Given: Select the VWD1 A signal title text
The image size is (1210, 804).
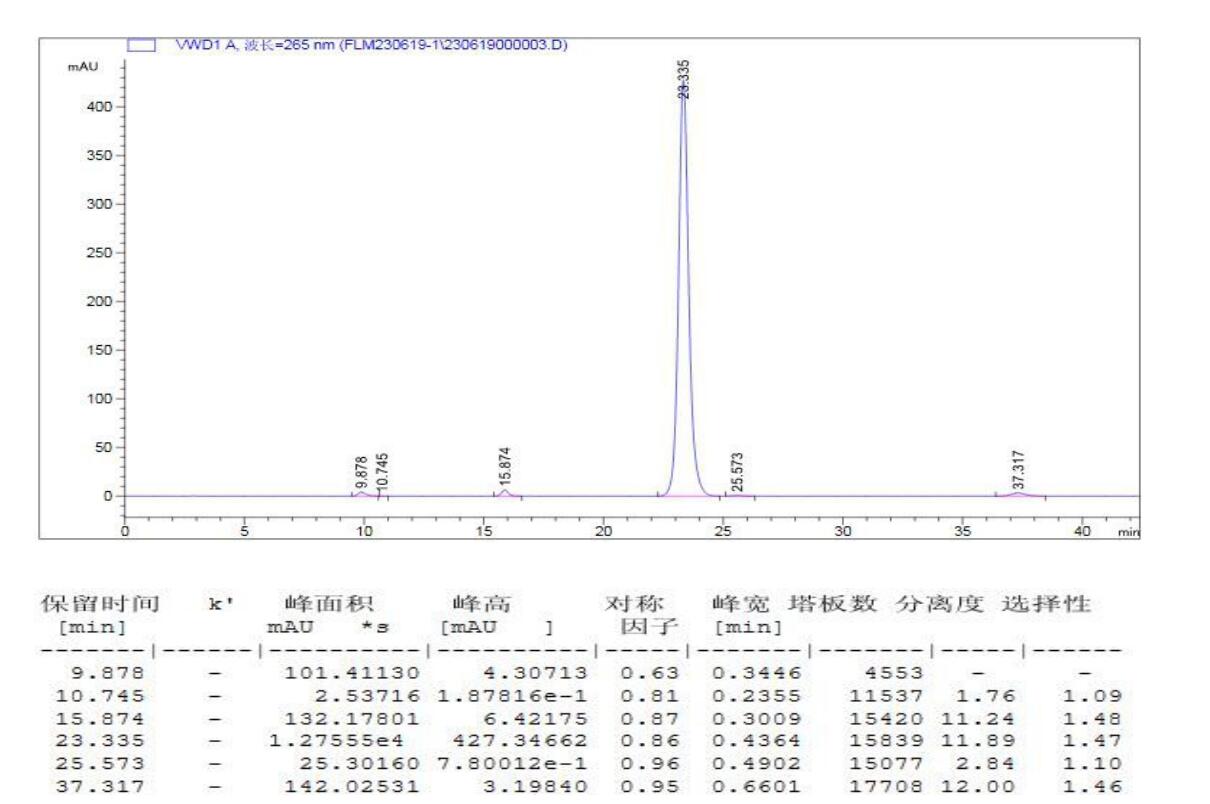Looking at the screenshot, I should (372, 44).
